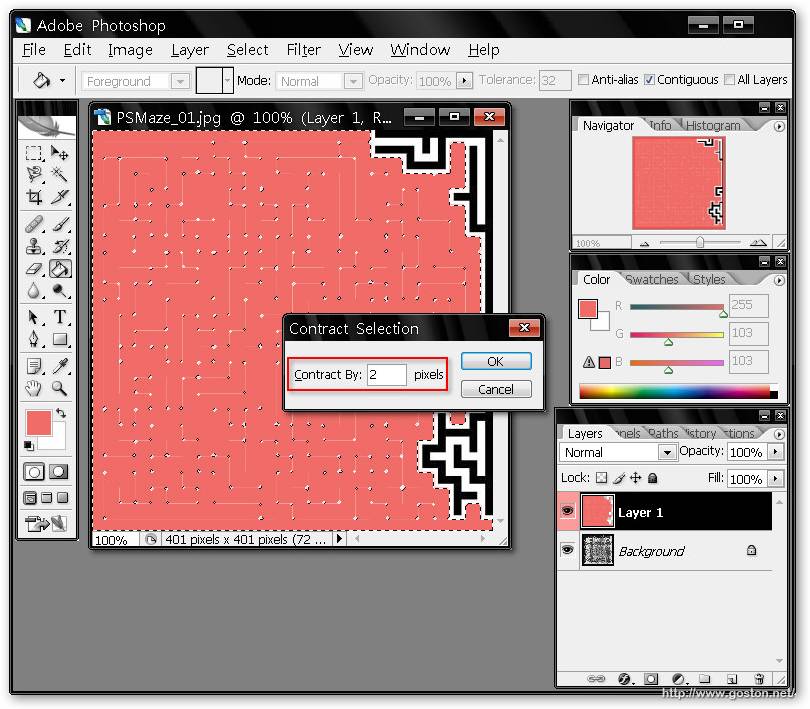Screen dimensions: 810x709
Task: Open the Layers Opacity slider arrow
Action: (775, 452)
